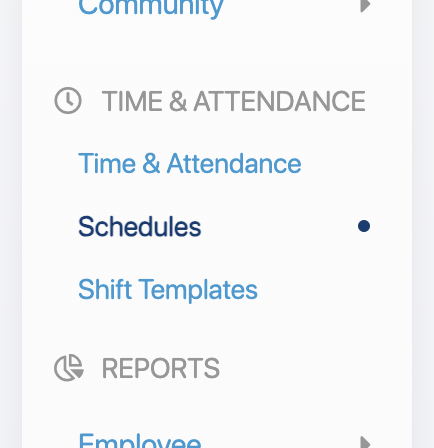Open the Time & Attendance page link
This screenshot has height=448, width=434.
[x=189, y=164]
